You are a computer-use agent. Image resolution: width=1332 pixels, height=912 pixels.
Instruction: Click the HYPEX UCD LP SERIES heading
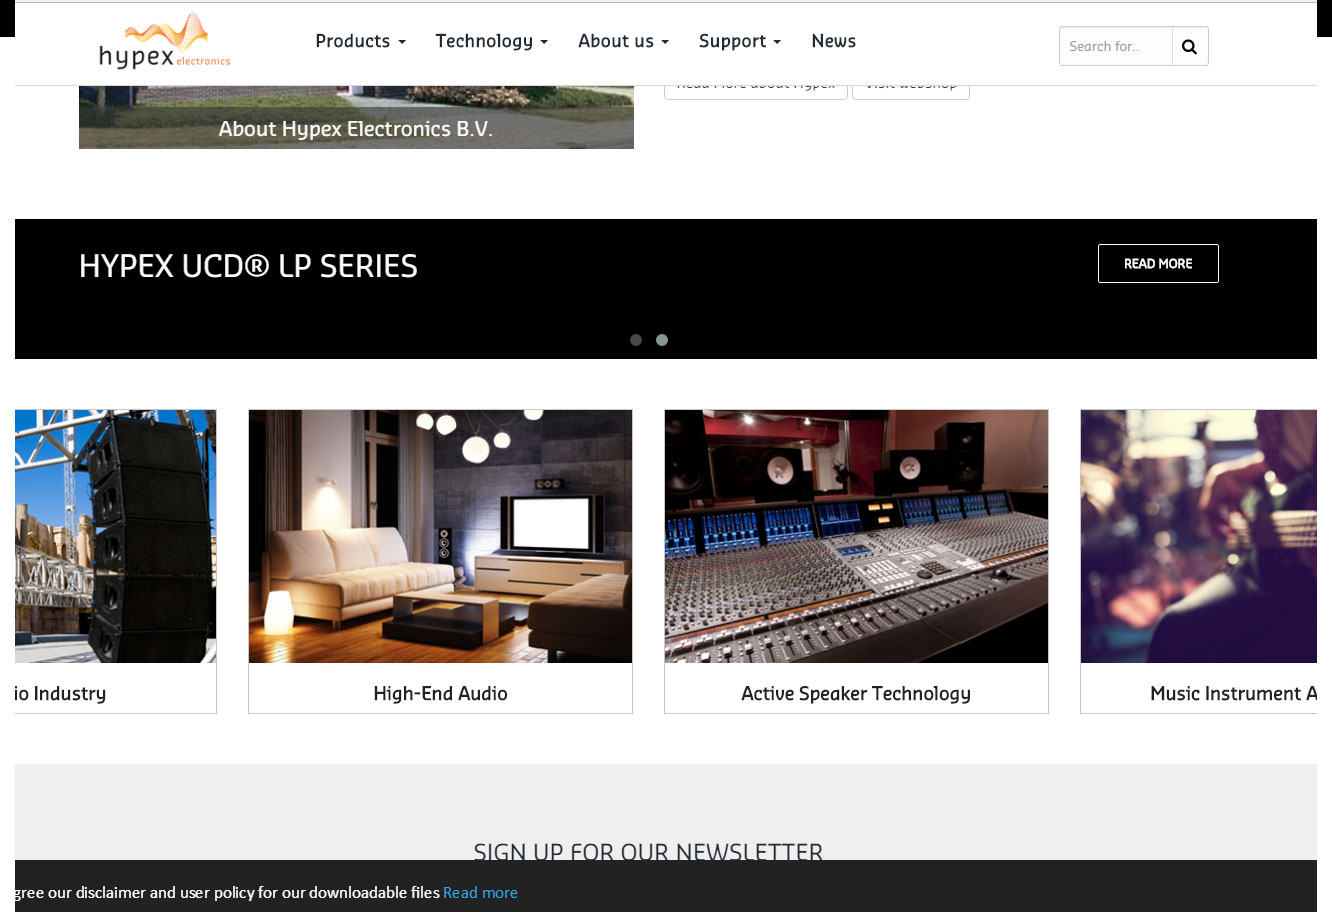248,266
